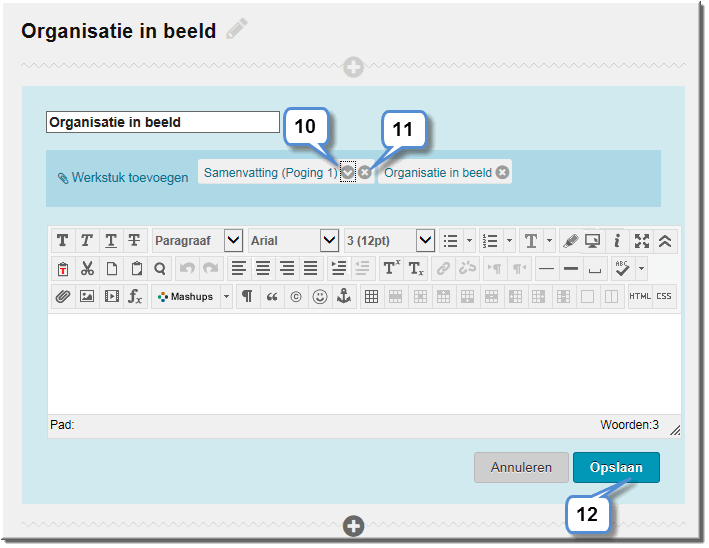Viewport: 709px width, 548px height.
Task: Open the editor help info icon
Action: tap(617, 241)
